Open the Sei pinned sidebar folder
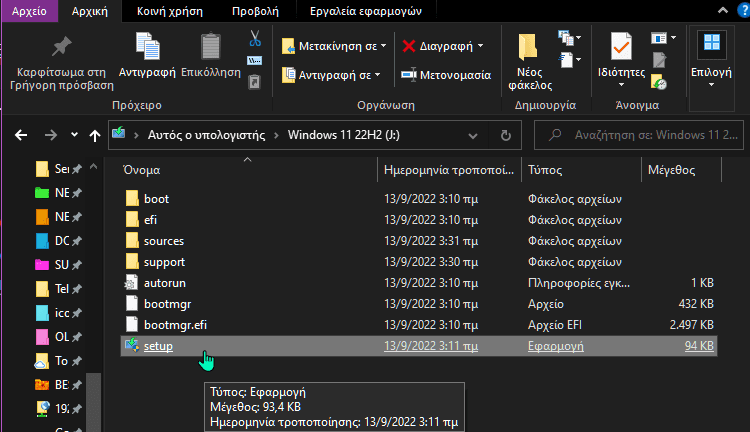This screenshot has height=432, width=750. pos(58,169)
